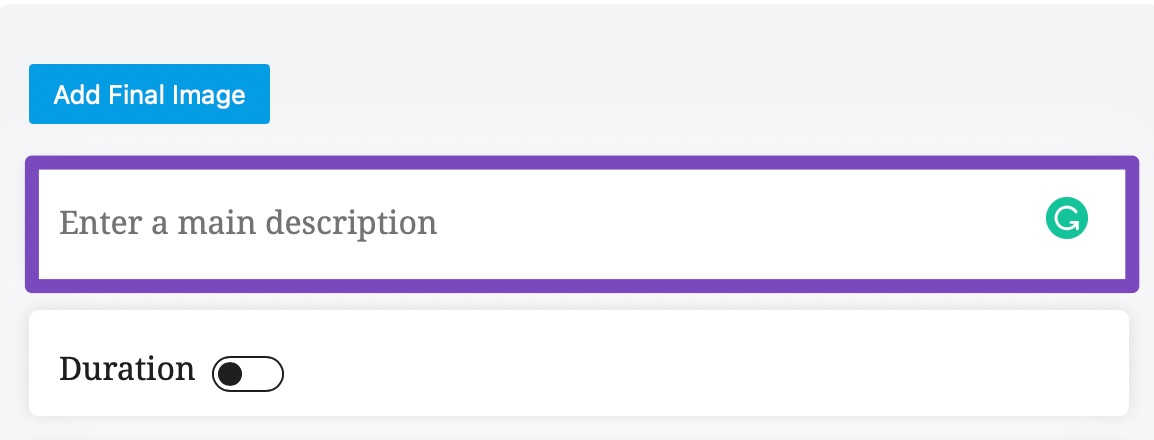The height and width of the screenshot is (440, 1154).
Task: Click the Add Final Image button
Action: pyautogui.click(x=149, y=94)
